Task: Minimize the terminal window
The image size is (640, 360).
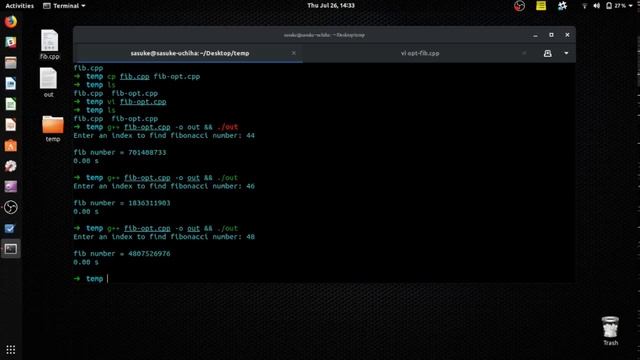Action: (535, 35)
